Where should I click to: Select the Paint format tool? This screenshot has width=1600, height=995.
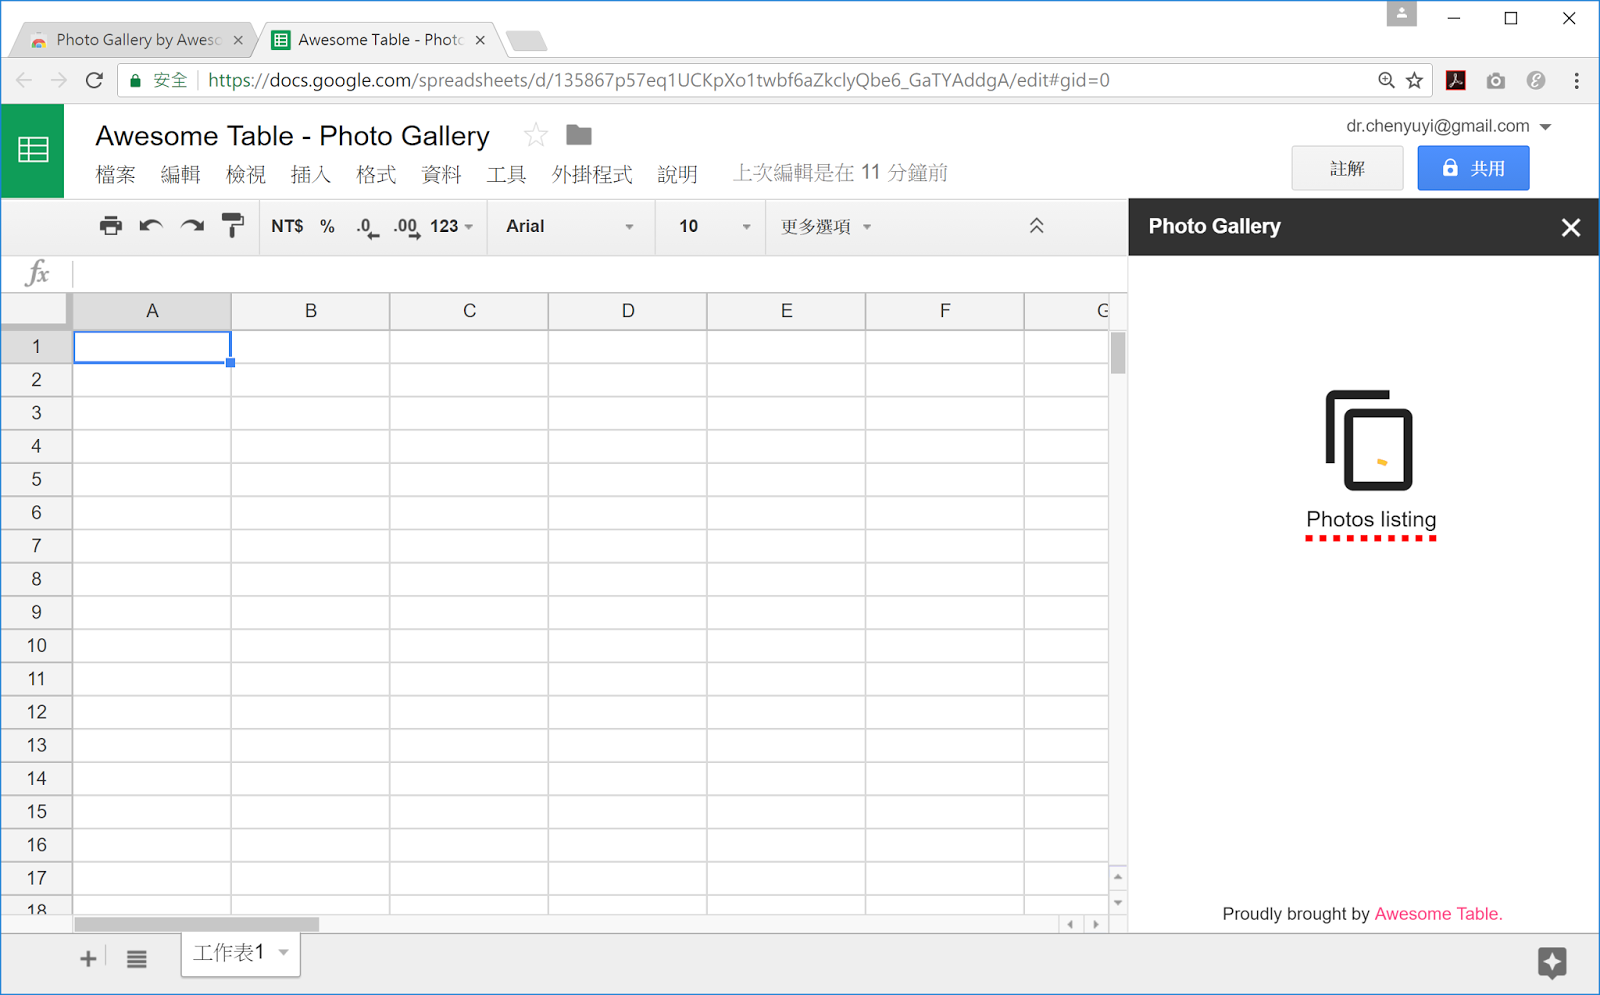click(x=232, y=226)
